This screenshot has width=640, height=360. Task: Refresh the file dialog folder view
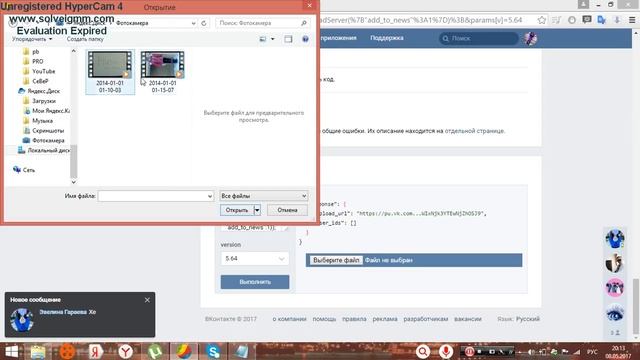204,23
